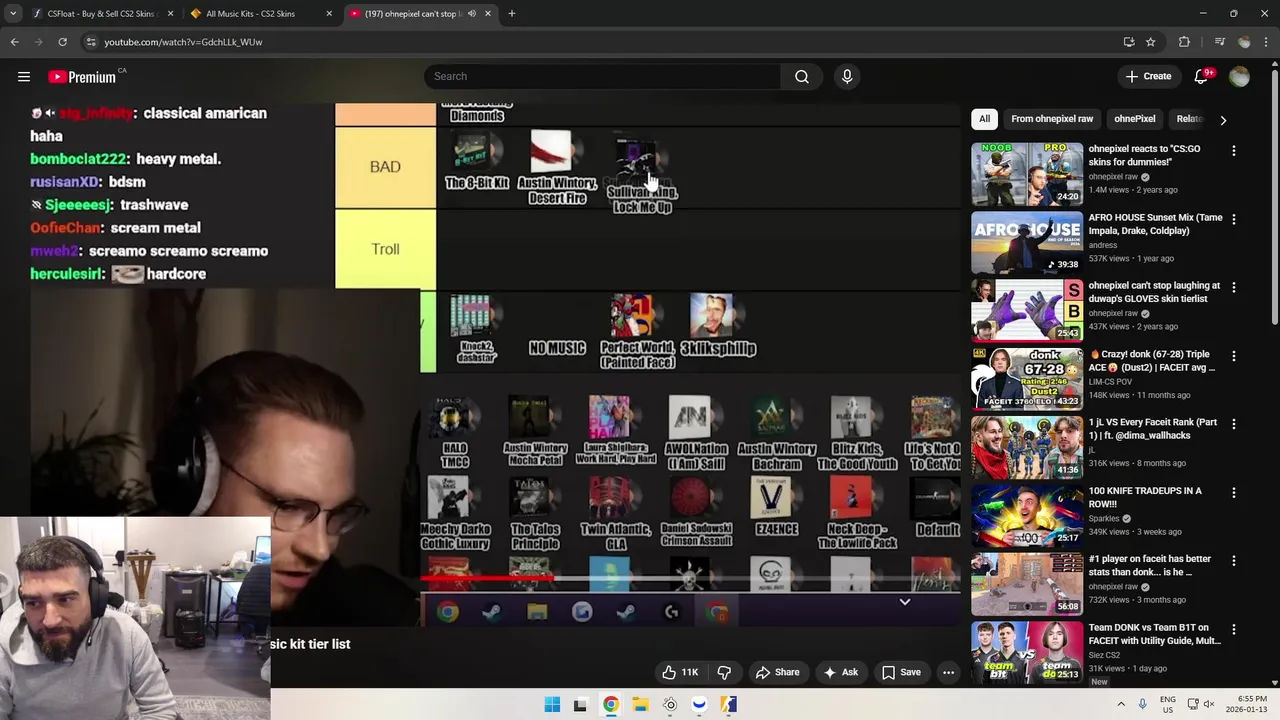Open #1 player on faceit thumbnail
Screen dimensions: 1280x720
(1027, 584)
